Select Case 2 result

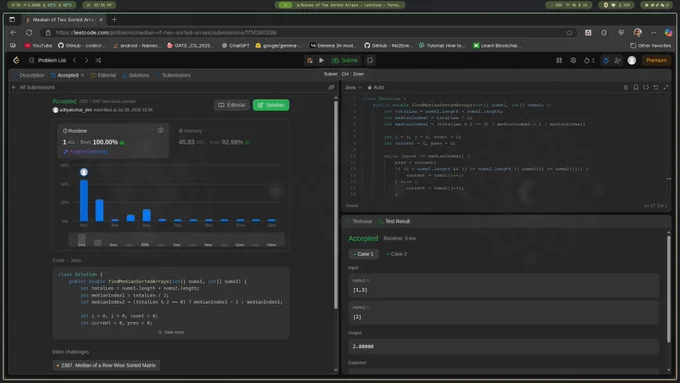(397, 254)
